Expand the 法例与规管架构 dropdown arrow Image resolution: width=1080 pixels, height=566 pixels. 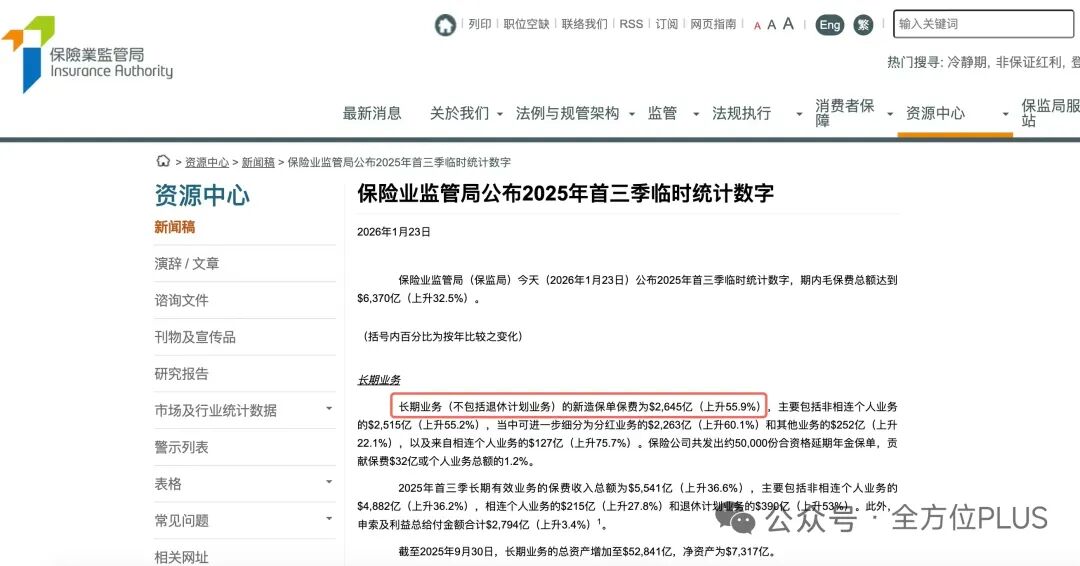pyautogui.click(x=632, y=114)
